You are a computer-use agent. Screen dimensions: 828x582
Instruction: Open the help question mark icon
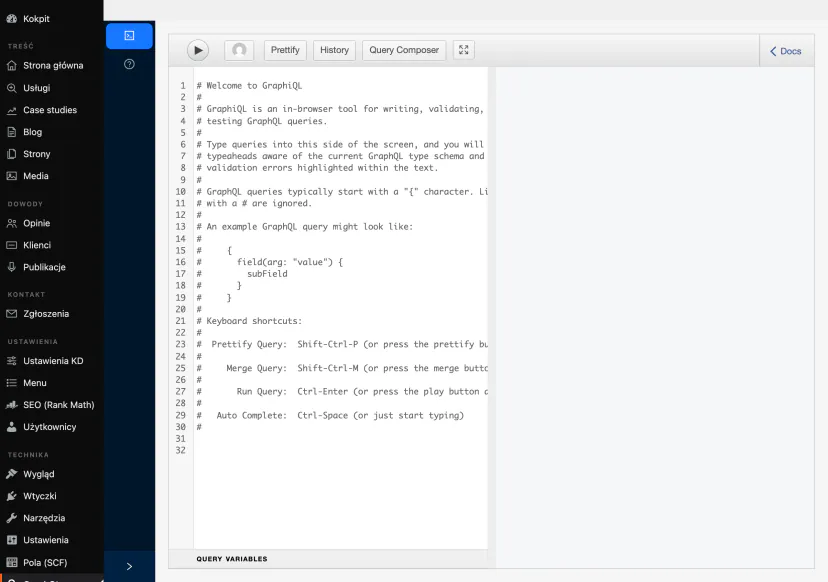(x=129, y=64)
